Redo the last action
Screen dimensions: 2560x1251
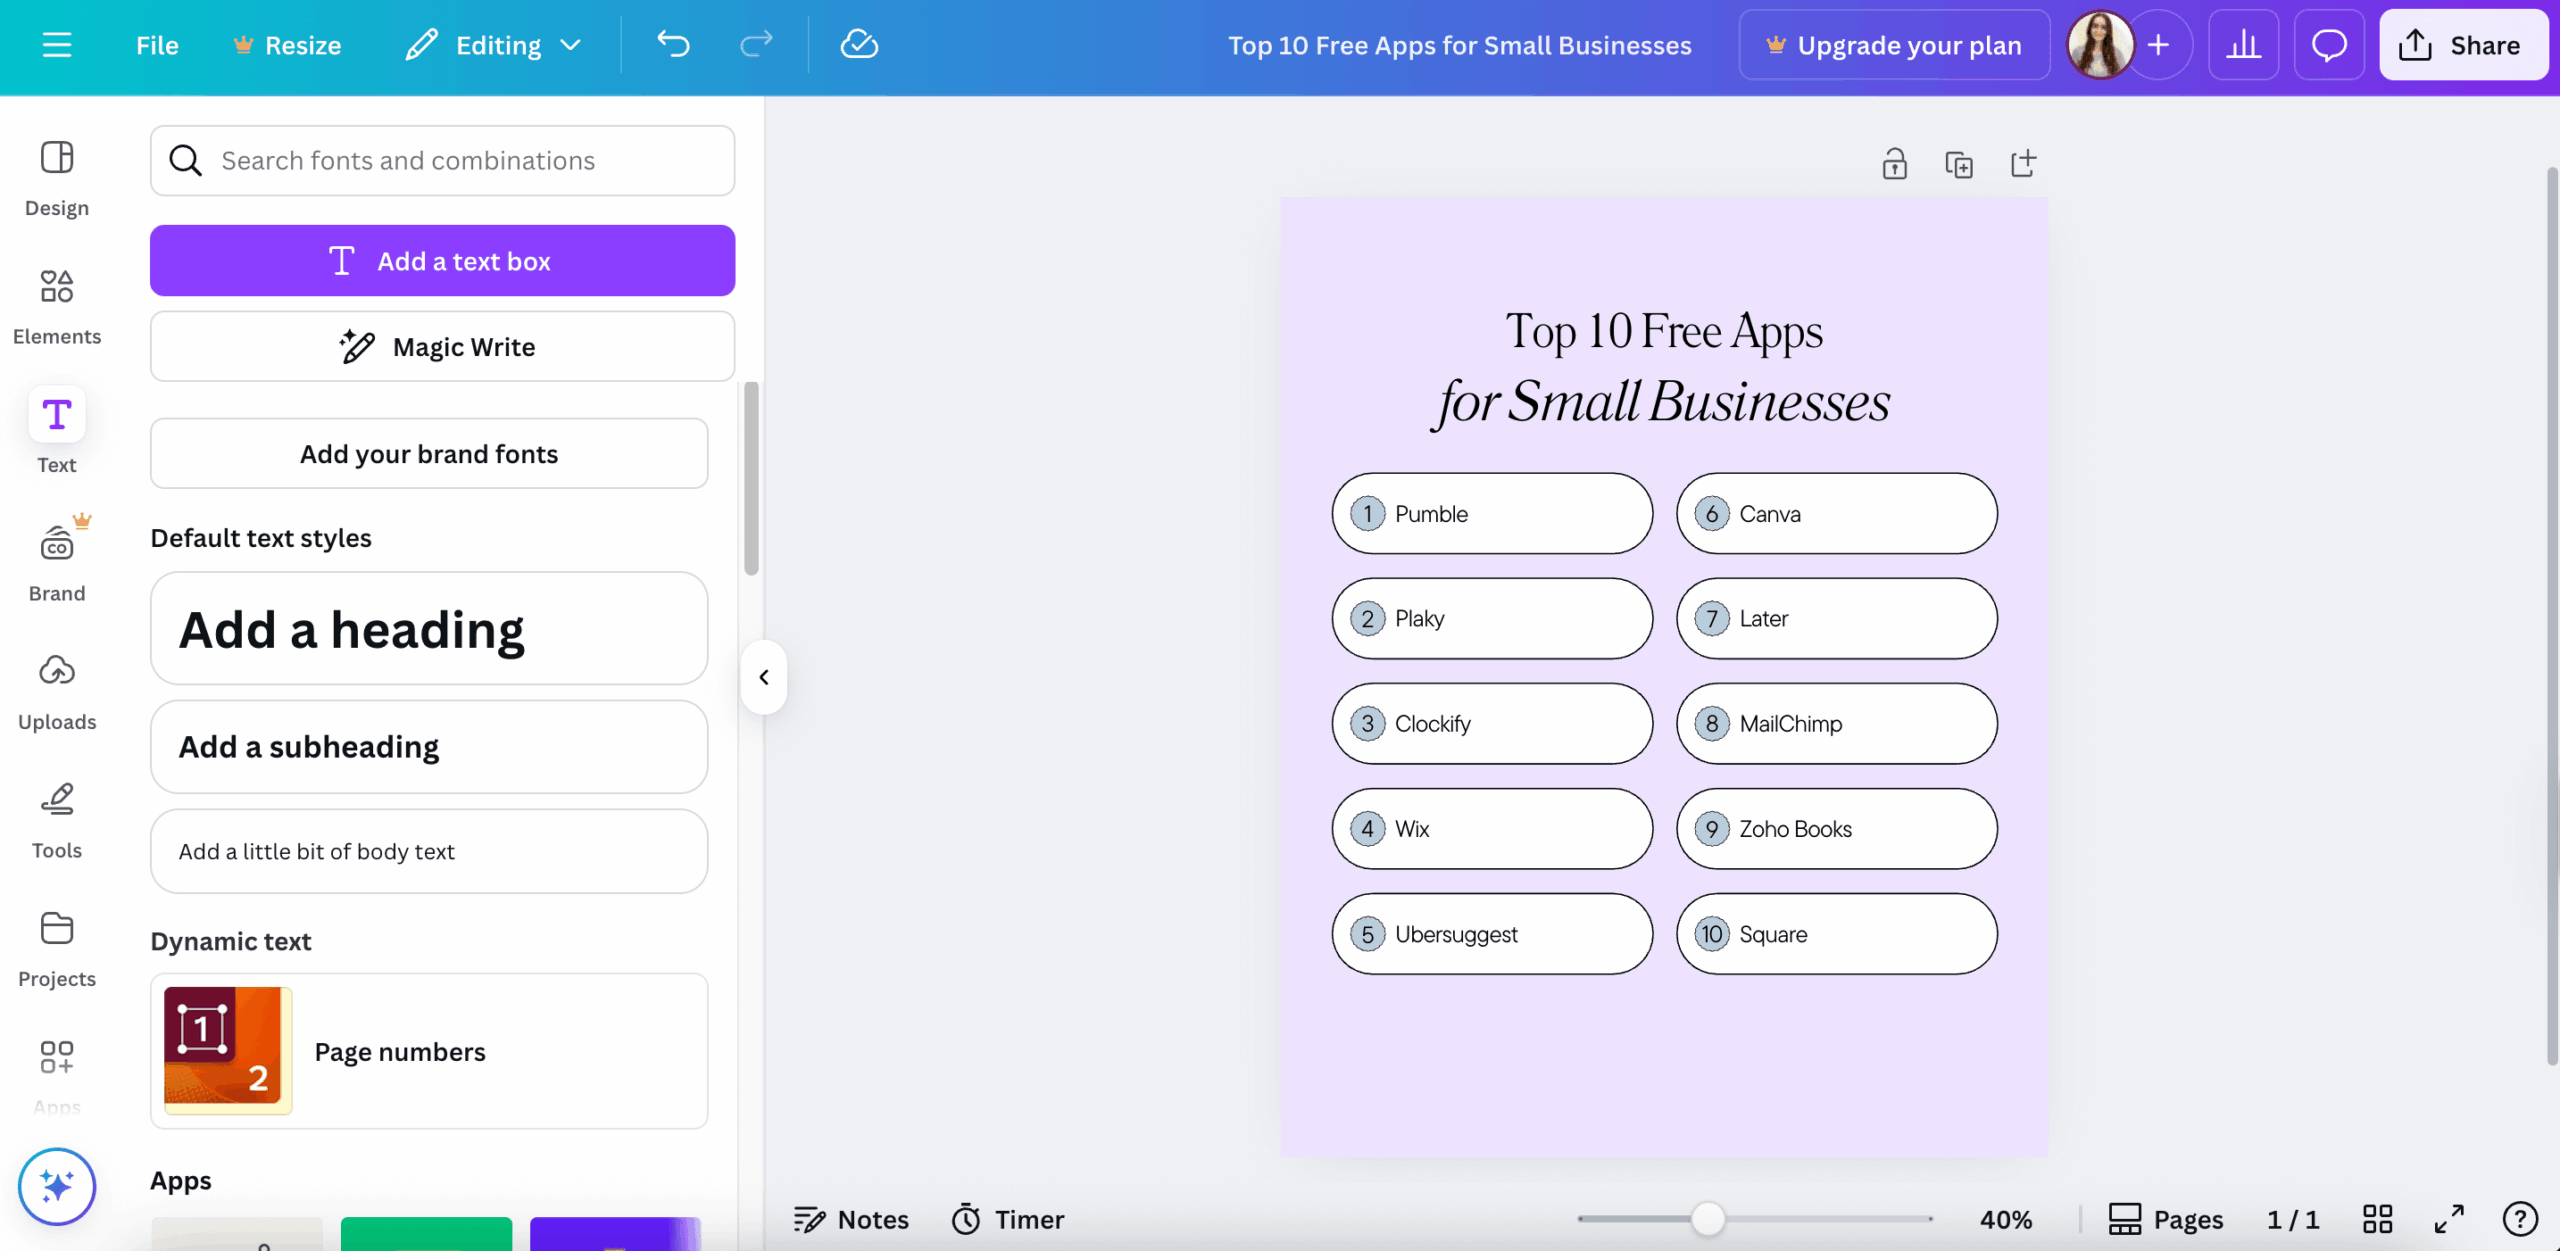click(756, 44)
